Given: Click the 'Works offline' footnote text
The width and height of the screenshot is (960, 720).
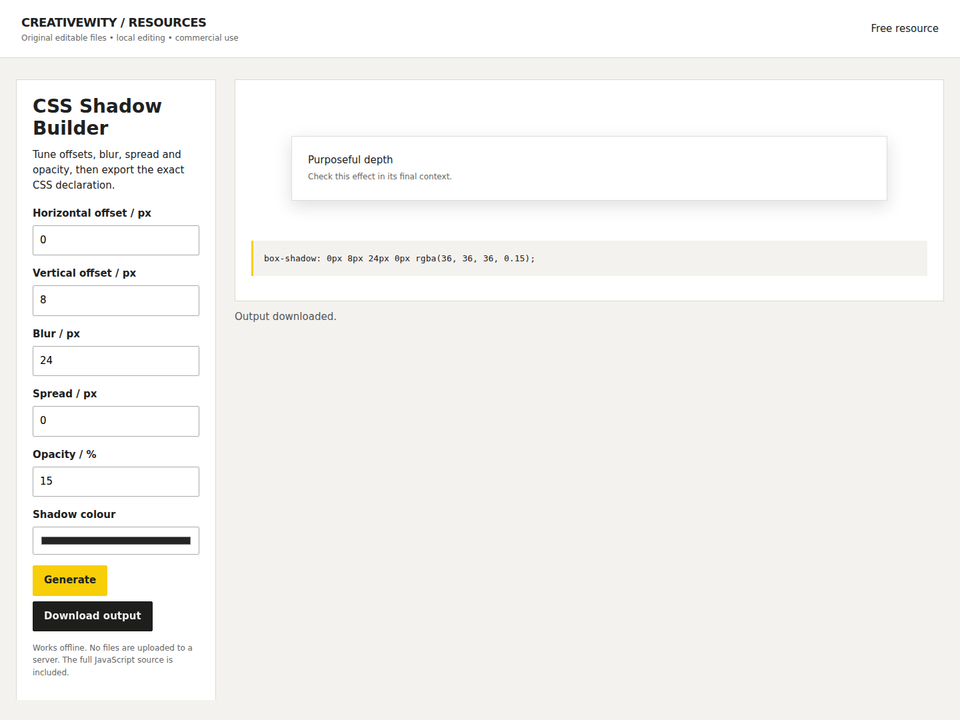Looking at the screenshot, I should point(113,660).
